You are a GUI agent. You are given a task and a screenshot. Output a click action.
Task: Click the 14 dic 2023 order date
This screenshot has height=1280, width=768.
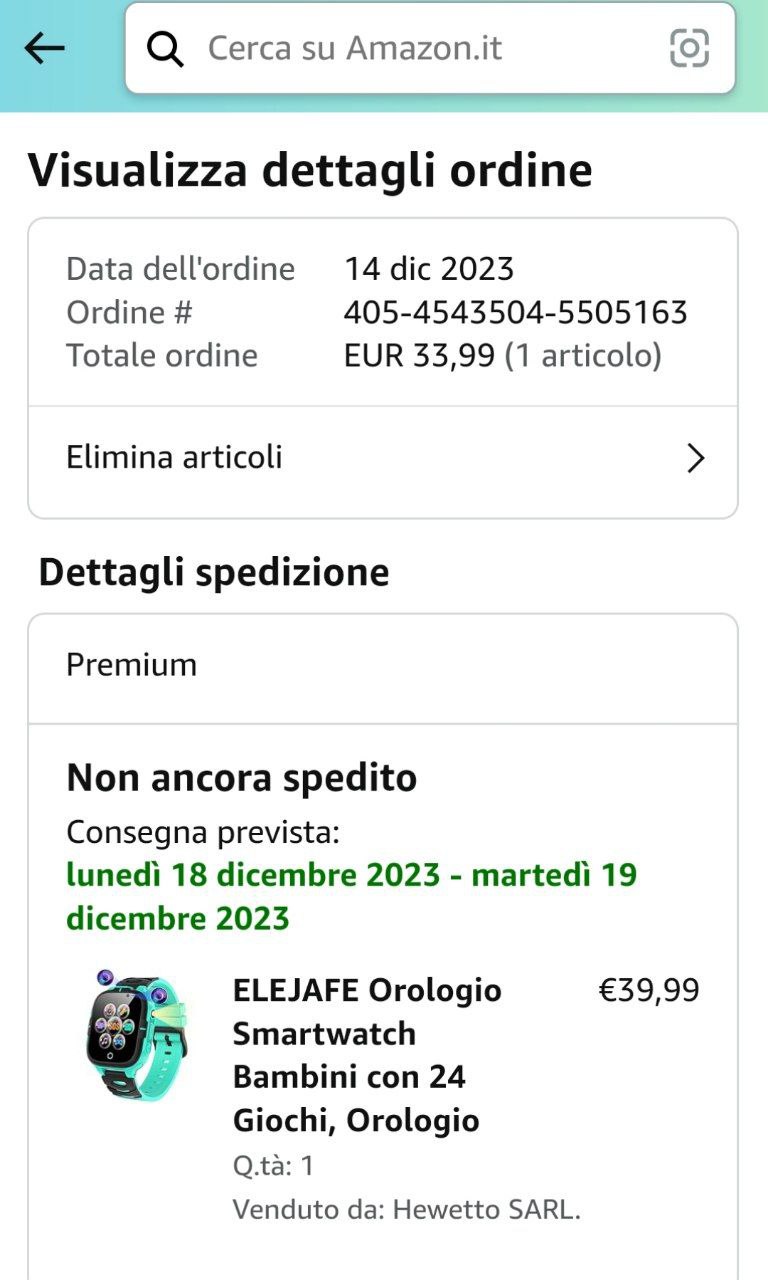[x=429, y=269]
